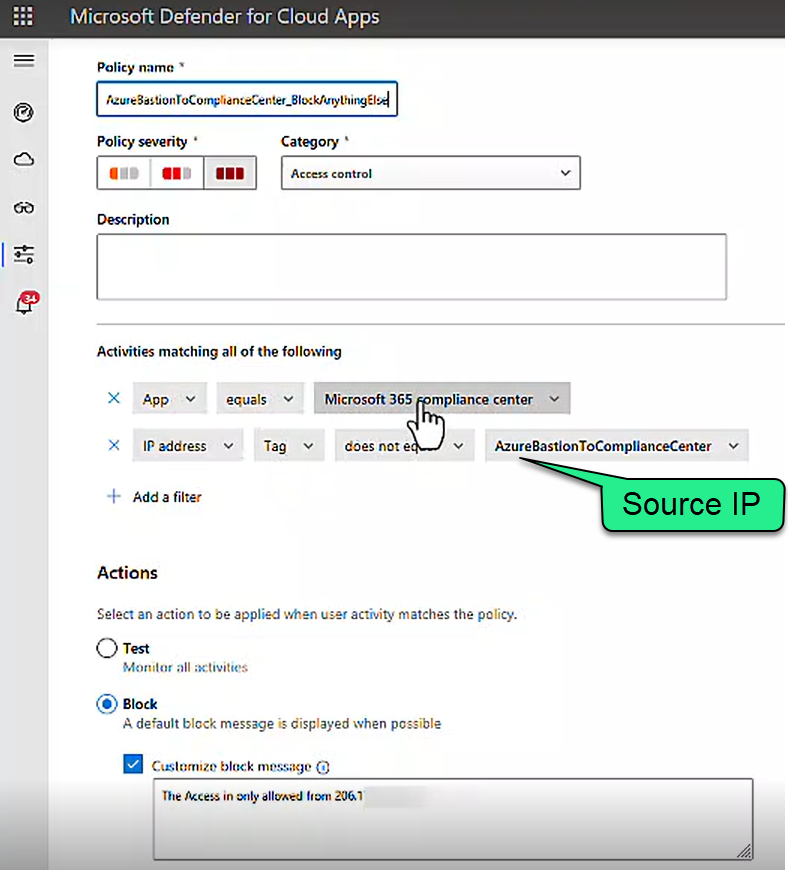
Task: Select medium policy severity
Action: click(176, 173)
